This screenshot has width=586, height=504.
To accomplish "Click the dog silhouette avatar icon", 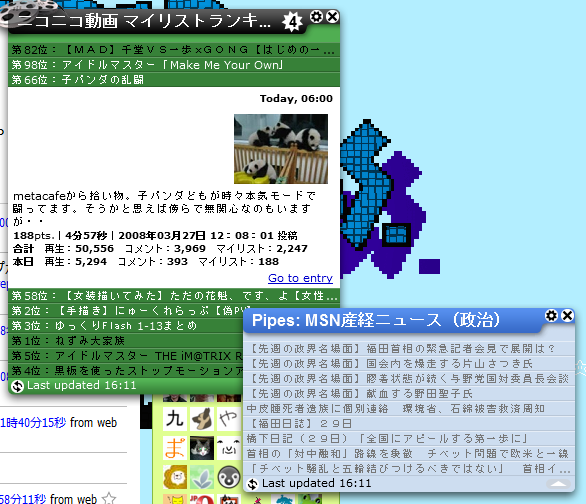I will (202, 418).
